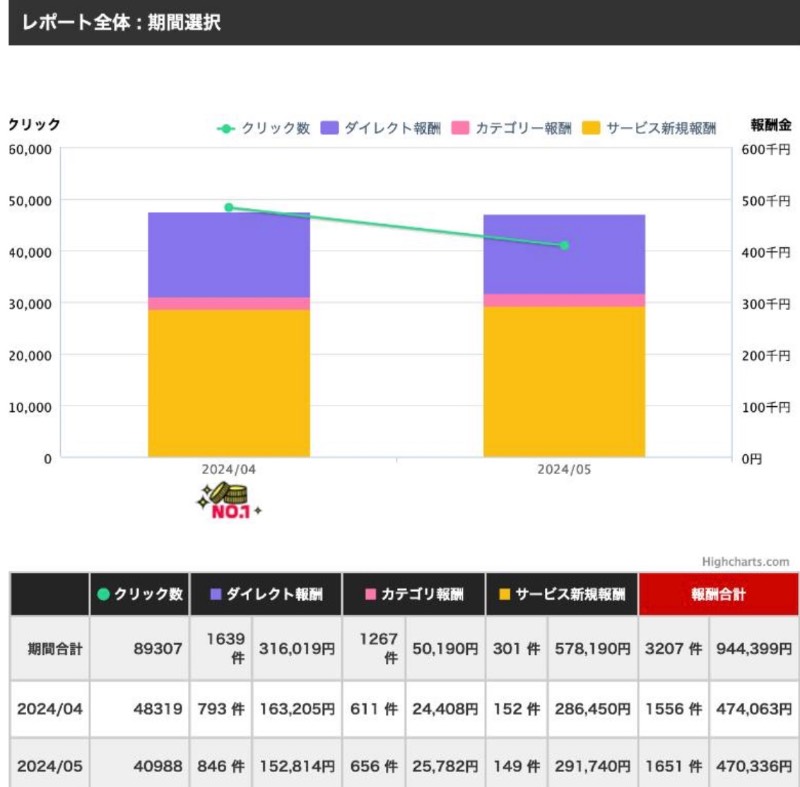Viewport: 800px width, 787px height.
Task: Click the green click-count point for 2024/04
Action: [x=229, y=208]
